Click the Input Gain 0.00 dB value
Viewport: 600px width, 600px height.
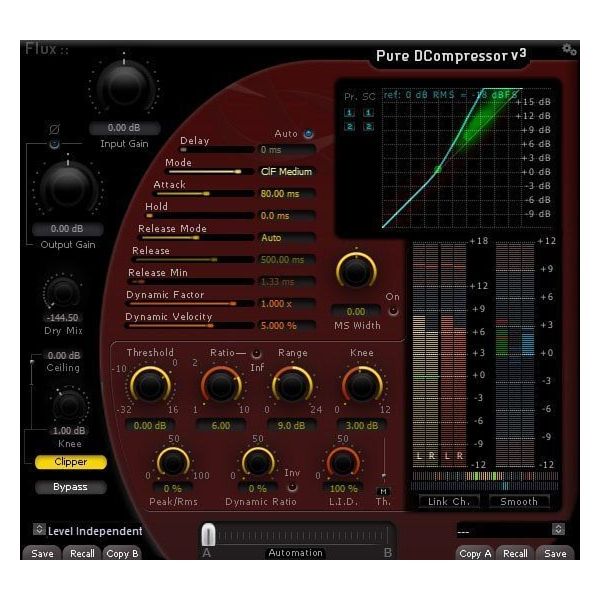124,128
